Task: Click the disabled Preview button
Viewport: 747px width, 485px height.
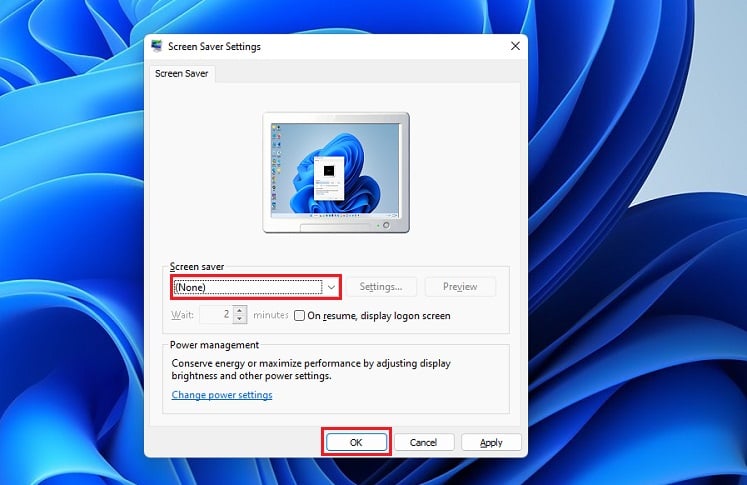Action: [x=460, y=286]
